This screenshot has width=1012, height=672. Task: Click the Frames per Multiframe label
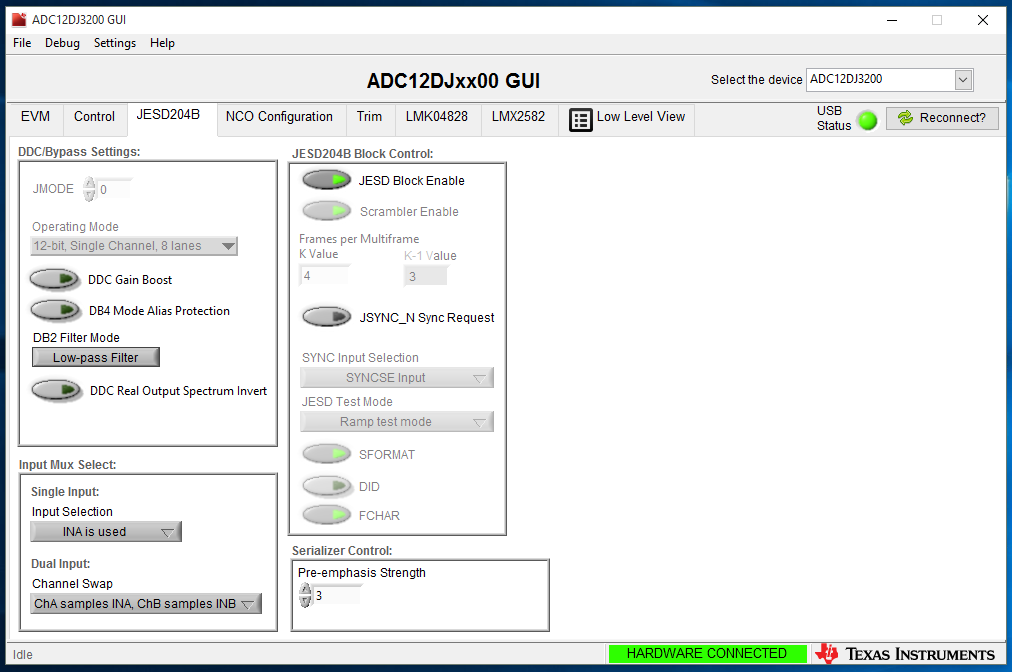[x=359, y=239]
